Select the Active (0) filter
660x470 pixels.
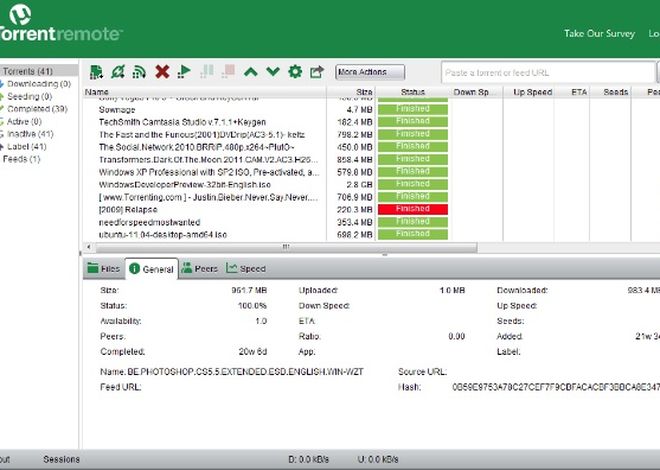coord(24,122)
